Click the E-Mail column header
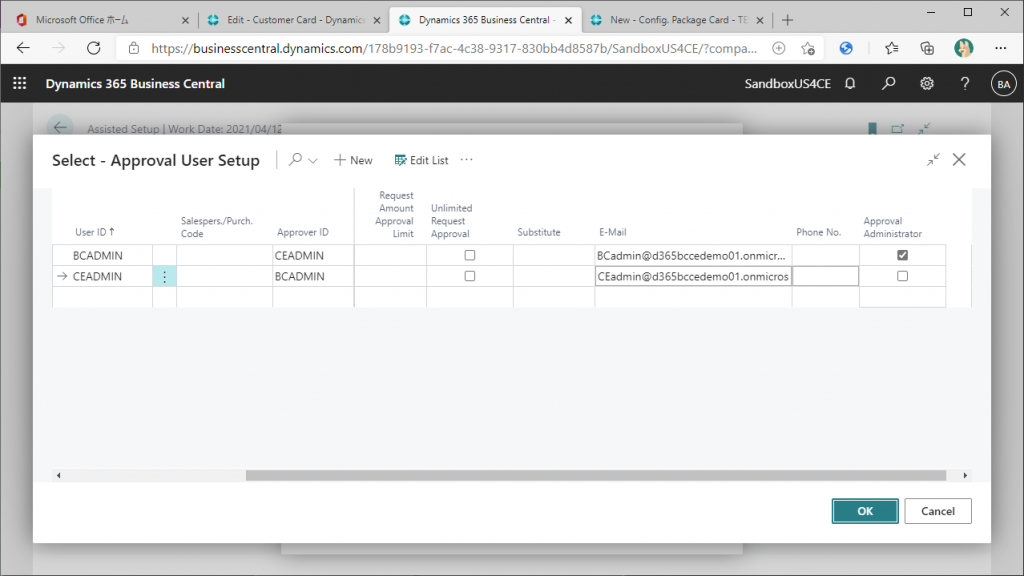Image resolution: width=1024 pixels, height=576 pixels. 613,232
